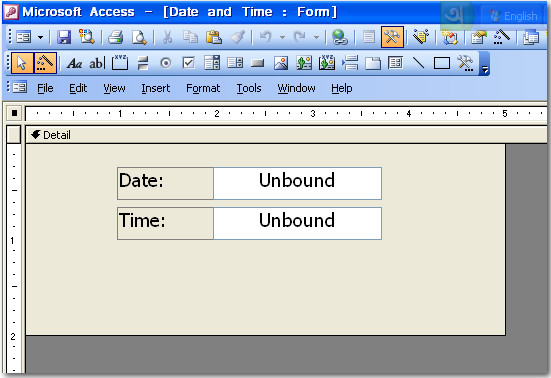Open the View menu
The width and height of the screenshot is (551, 378).
pos(114,88)
